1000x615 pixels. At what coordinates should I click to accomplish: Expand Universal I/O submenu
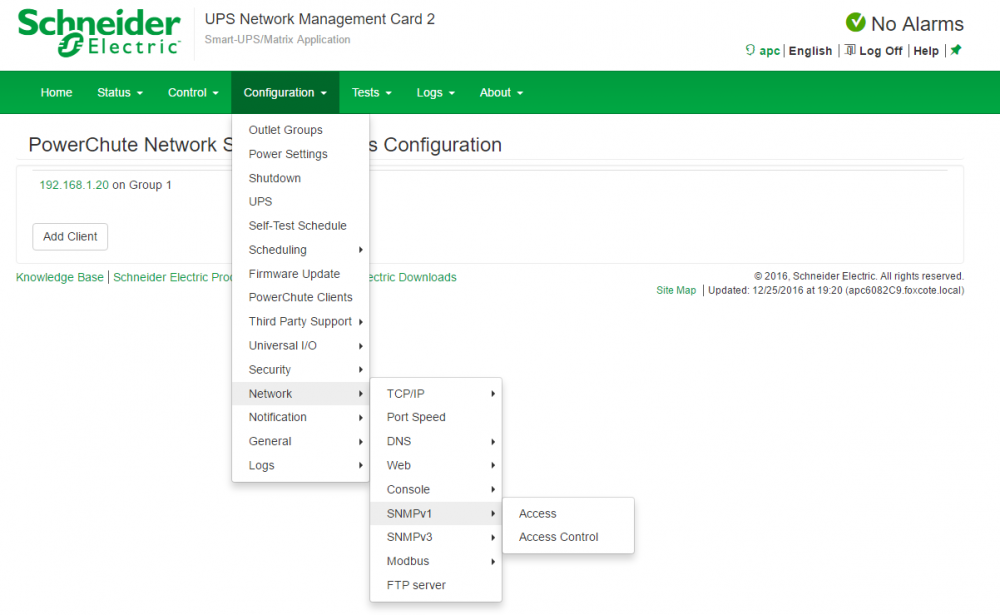coord(300,346)
